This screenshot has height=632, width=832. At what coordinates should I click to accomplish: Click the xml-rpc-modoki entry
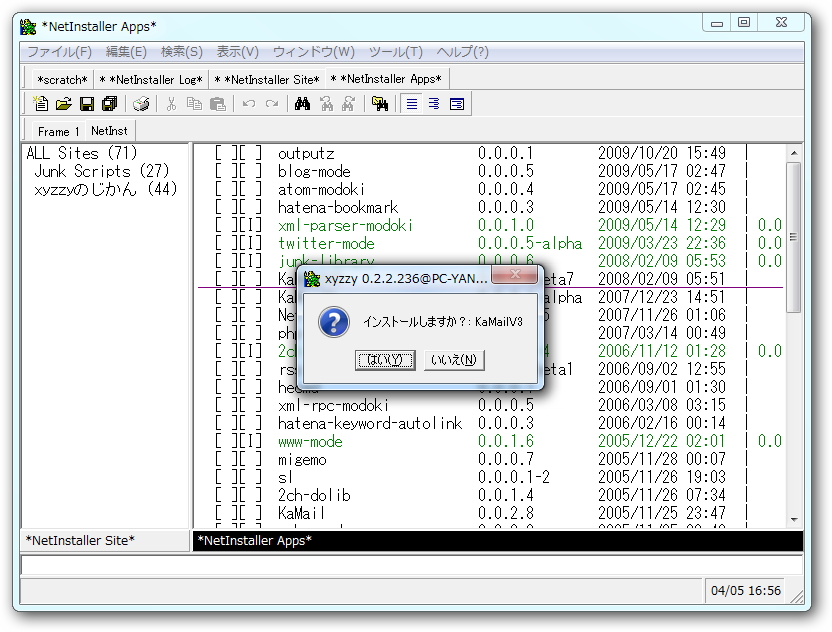click(x=333, y=405)
